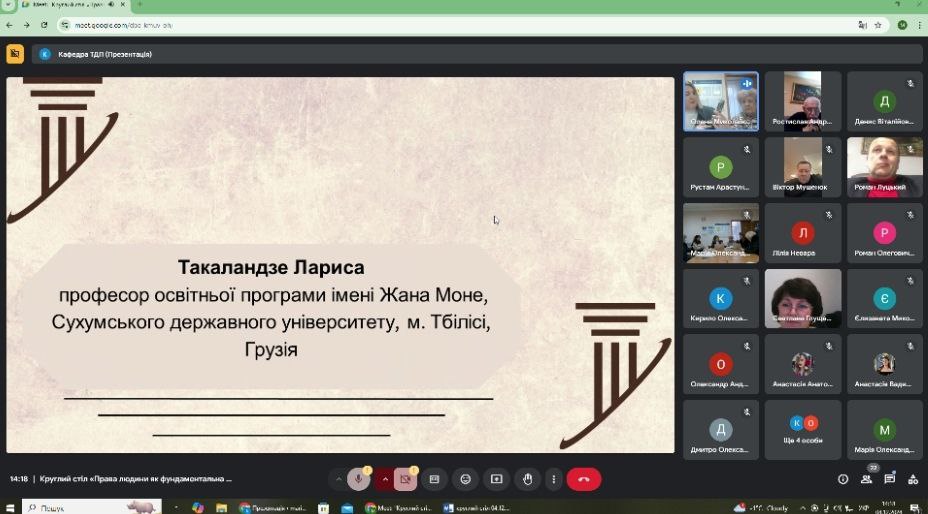This screenshot has height=514, width=928.
Task: Open the activities icon at bottom right
Action: (912, 479)
